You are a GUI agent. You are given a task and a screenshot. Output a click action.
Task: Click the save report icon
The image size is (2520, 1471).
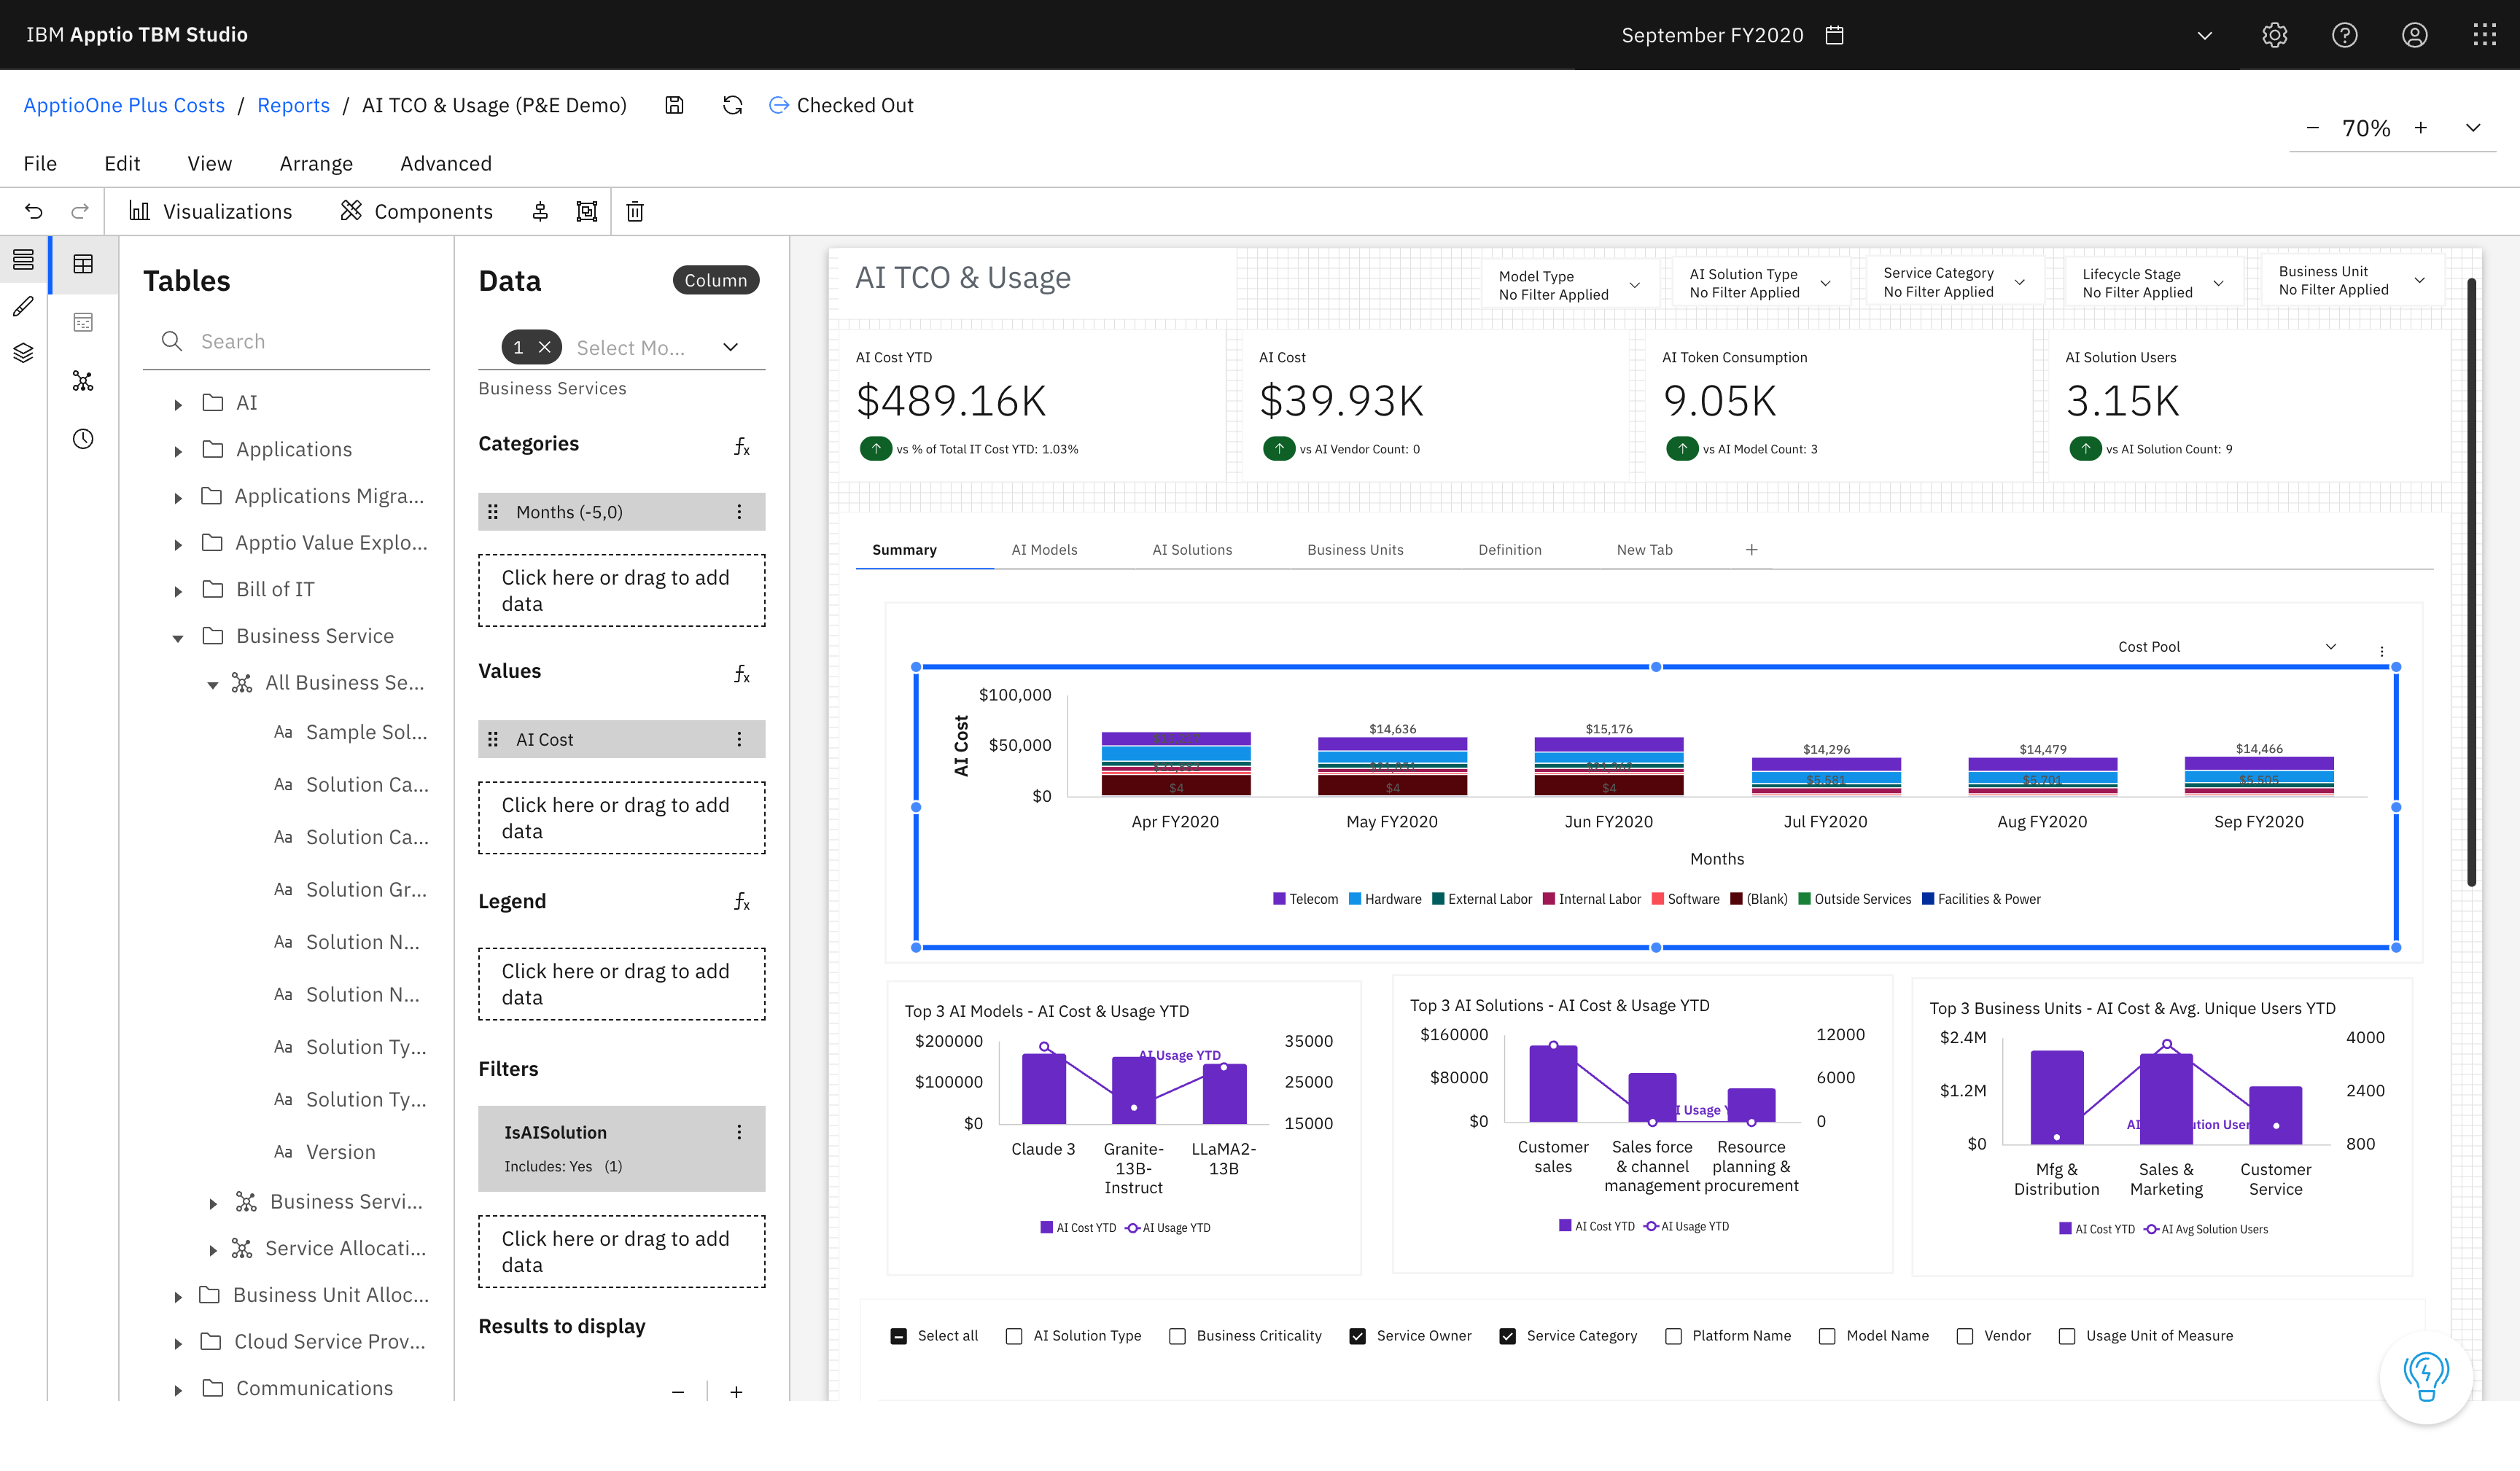click(x=675, y=105)
